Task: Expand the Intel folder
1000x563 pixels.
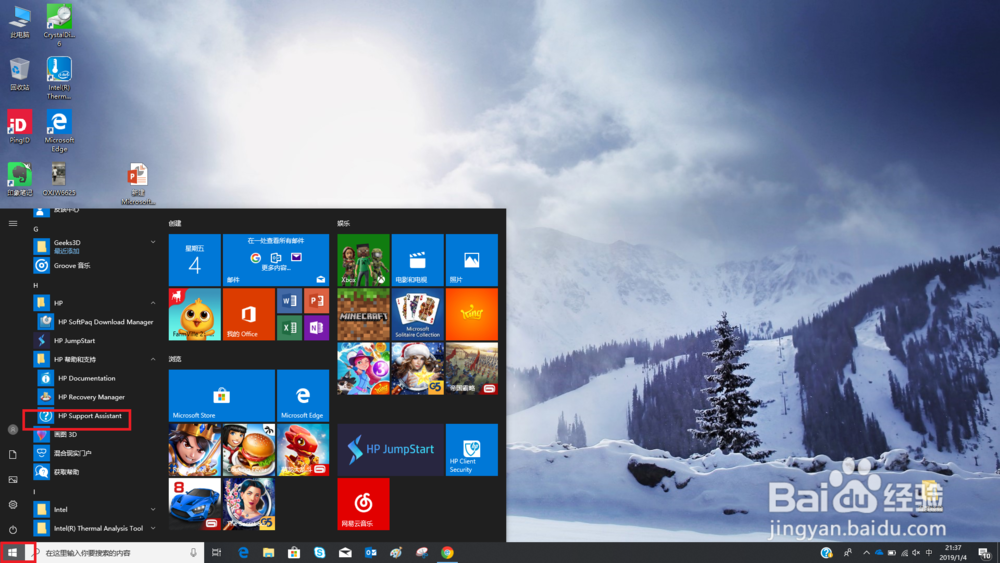Action: (153, 509)
